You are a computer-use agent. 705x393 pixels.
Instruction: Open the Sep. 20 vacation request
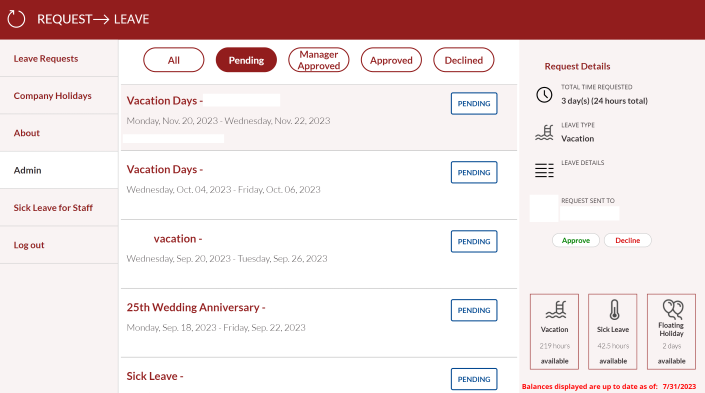click(319, 254)
